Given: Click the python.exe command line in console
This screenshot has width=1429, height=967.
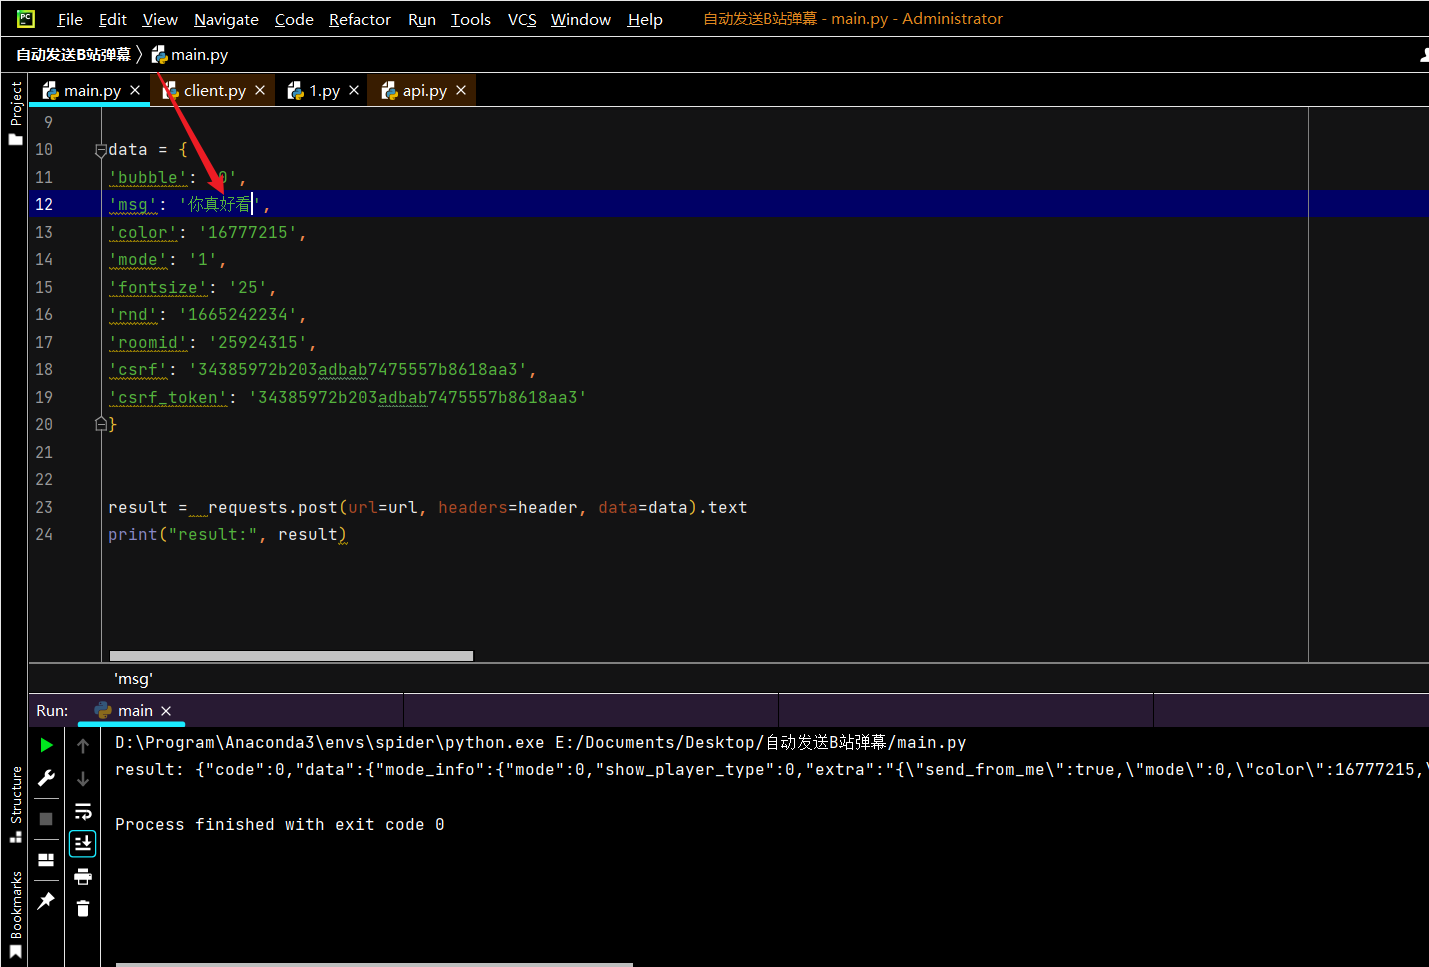Looking at the screenshot, I should click(x=540, y=743).
